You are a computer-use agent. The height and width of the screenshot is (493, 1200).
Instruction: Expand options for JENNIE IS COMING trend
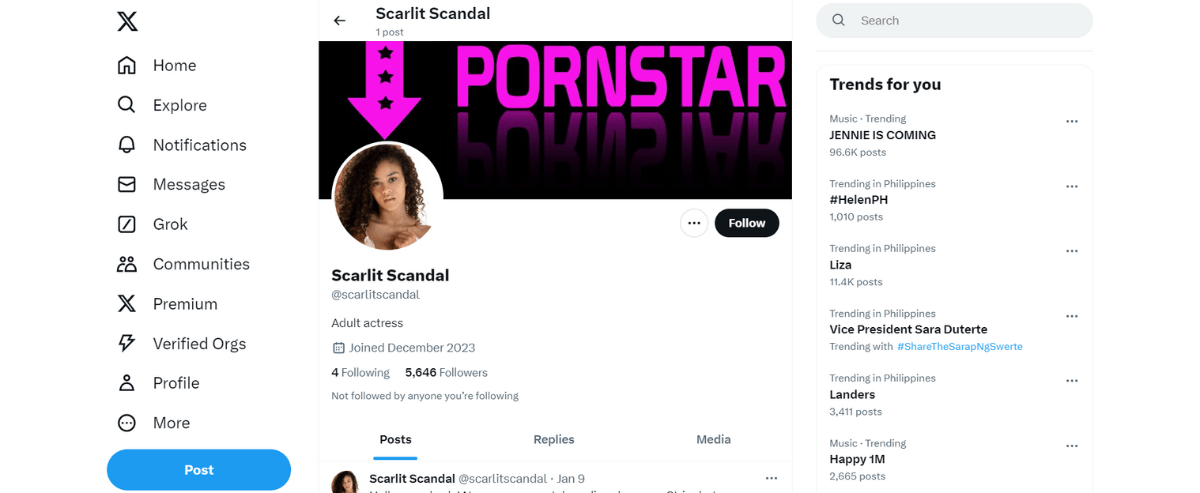pyautogui.click(x=1072, y=121)
